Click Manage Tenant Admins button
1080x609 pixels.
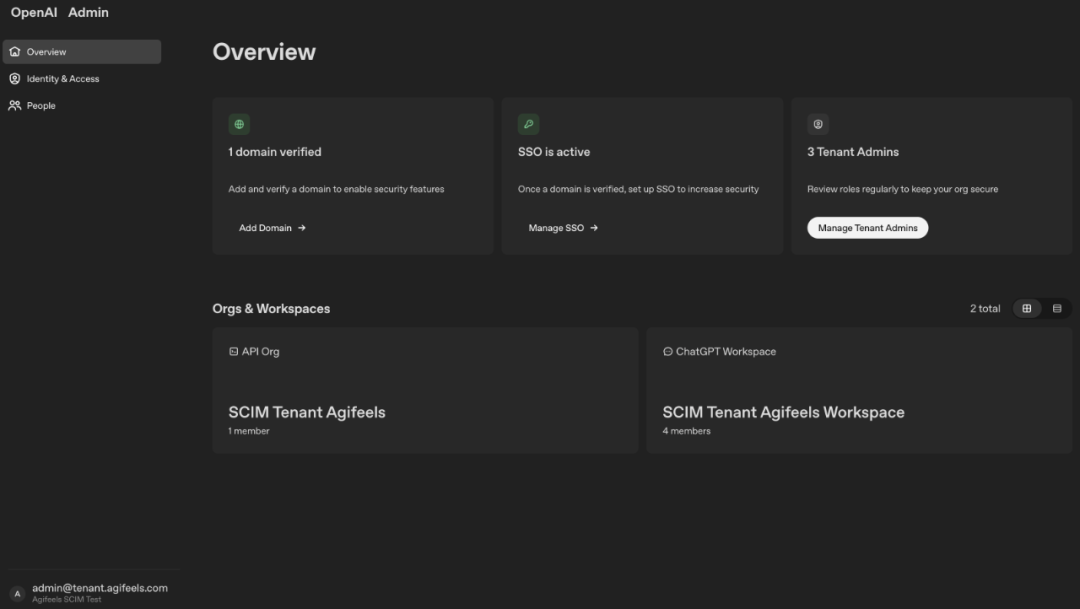867,228
